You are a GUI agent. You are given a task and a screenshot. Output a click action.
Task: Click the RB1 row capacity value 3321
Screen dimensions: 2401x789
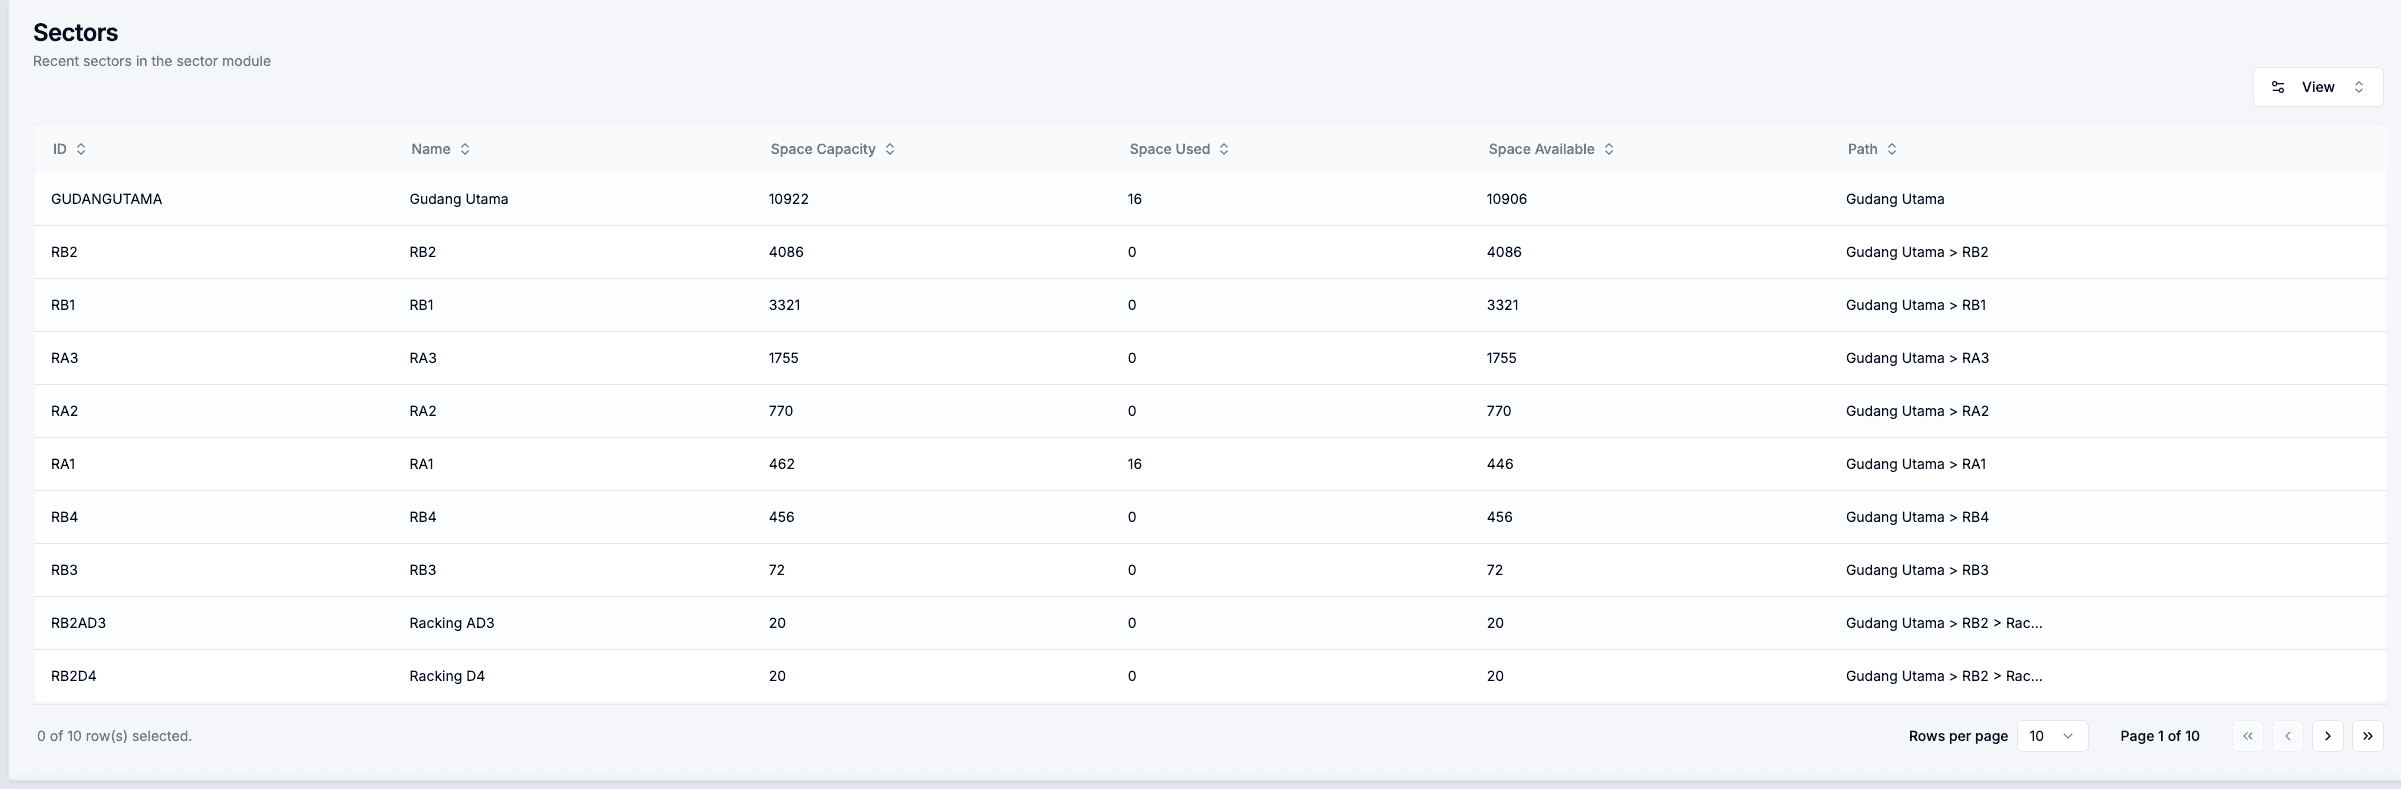[784, 305]
